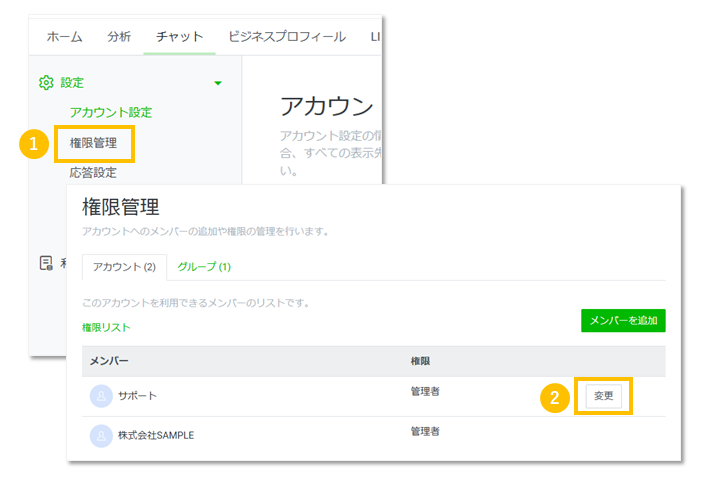The image size is (714, 481).
Task: Click the gear icon beside 設定
Action: 45,83
